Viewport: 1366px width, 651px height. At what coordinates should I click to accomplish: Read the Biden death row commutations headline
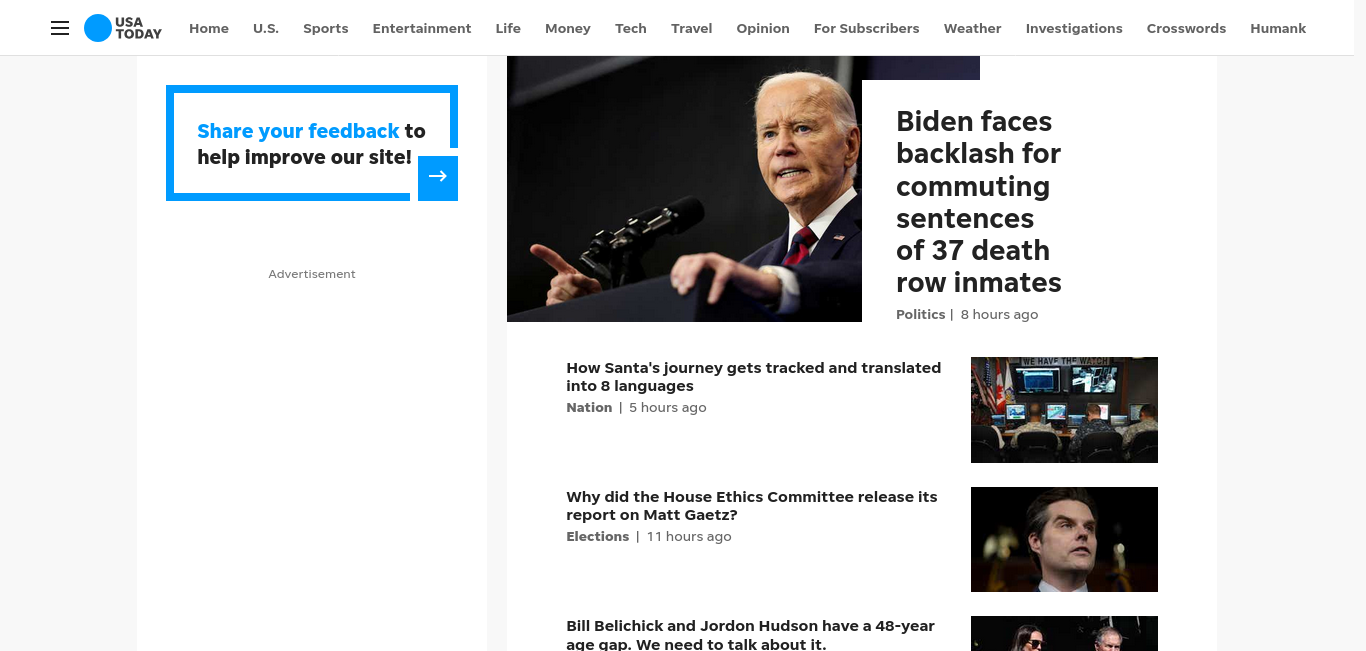point(978,202)
